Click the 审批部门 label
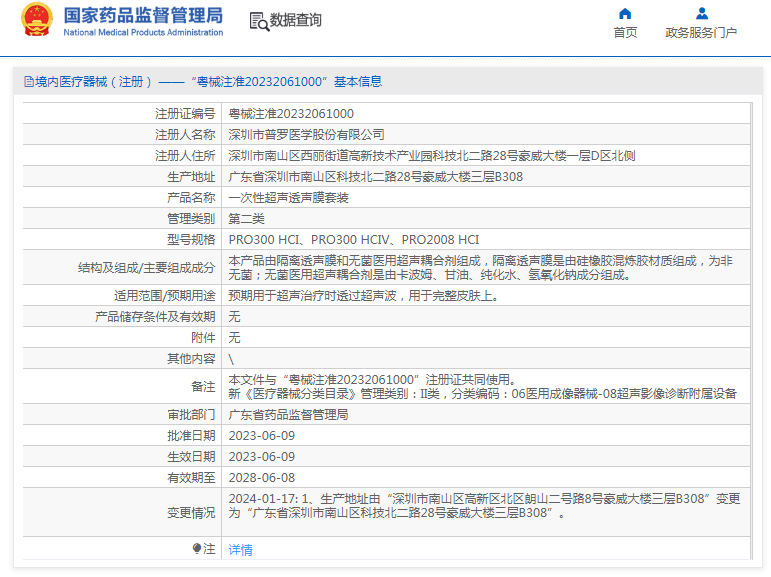The height and width of the screenshot is (577, 771). click(x=191, y=415)
